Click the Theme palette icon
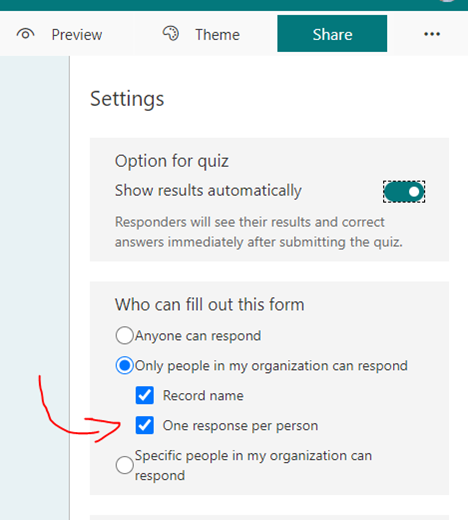The height and width of the screenshot is (520, 468). (x=171, y=33)
